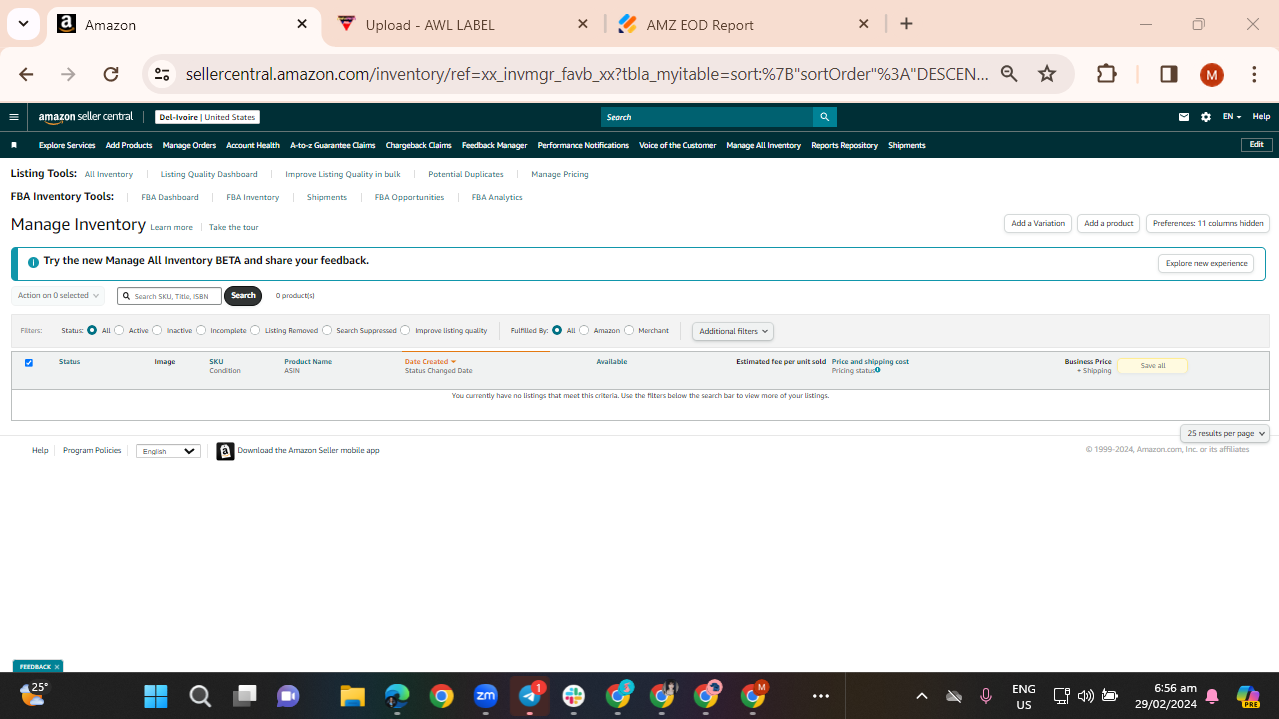Open Reports Repository in the navigation bar
Image resolution: width=1279 pixels, height=719 pixels.
coord(844,145)
